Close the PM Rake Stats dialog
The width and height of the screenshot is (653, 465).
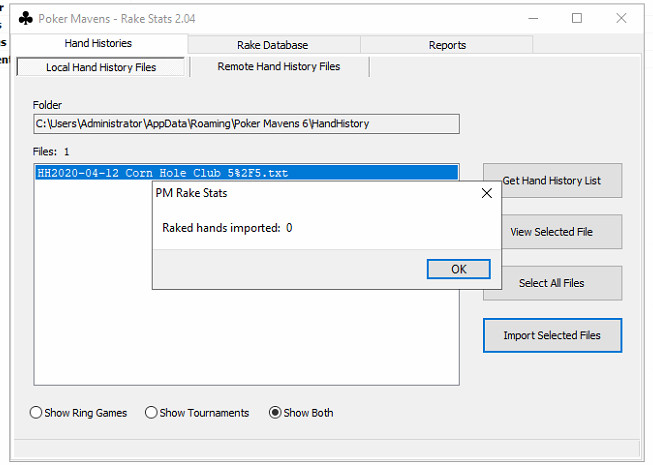pyautogui.click(x=487, y=193)
